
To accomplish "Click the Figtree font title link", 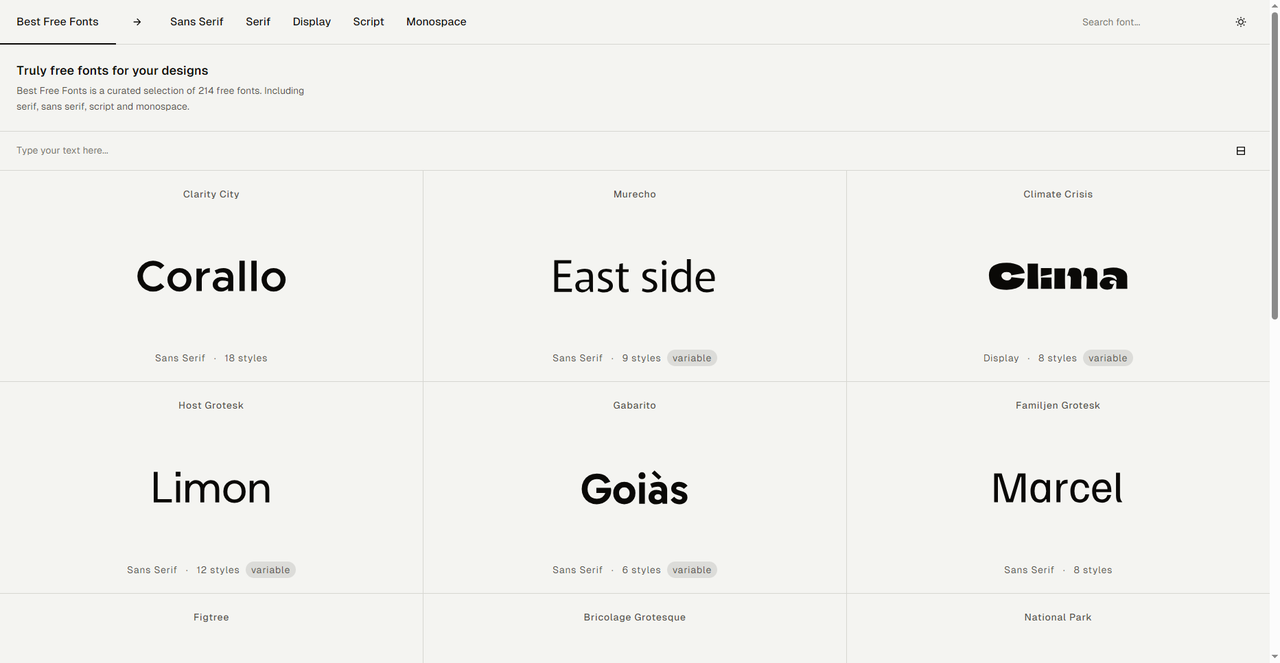I will pyautogui.click(x=211, y=617).
